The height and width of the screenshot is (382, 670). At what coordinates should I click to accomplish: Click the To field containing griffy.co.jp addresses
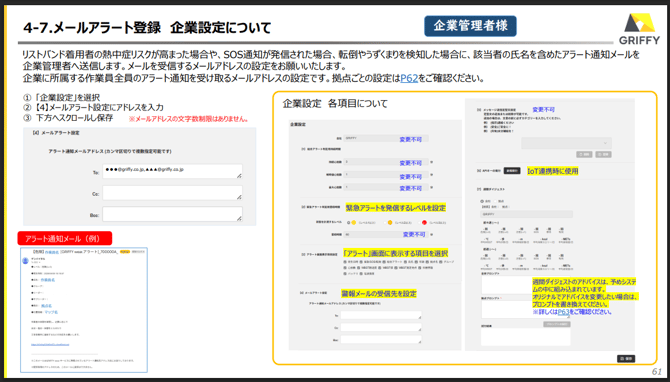point(172,171)
